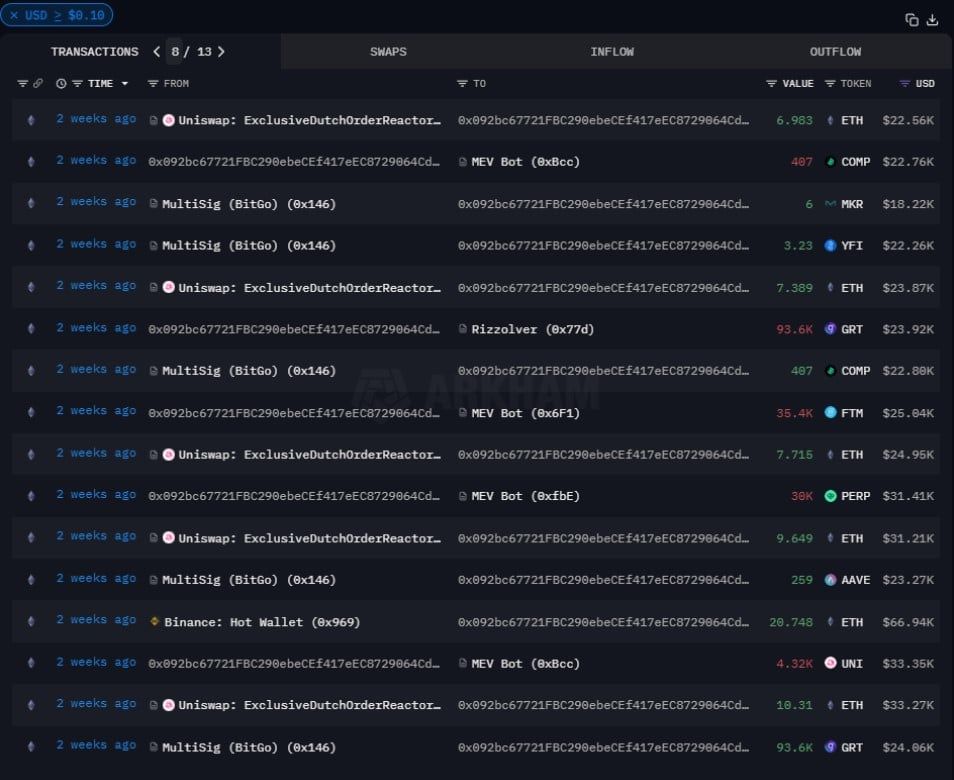Click the 20.748 ETH value
Screen dimensions: 954x780
[x=791, y=622]
